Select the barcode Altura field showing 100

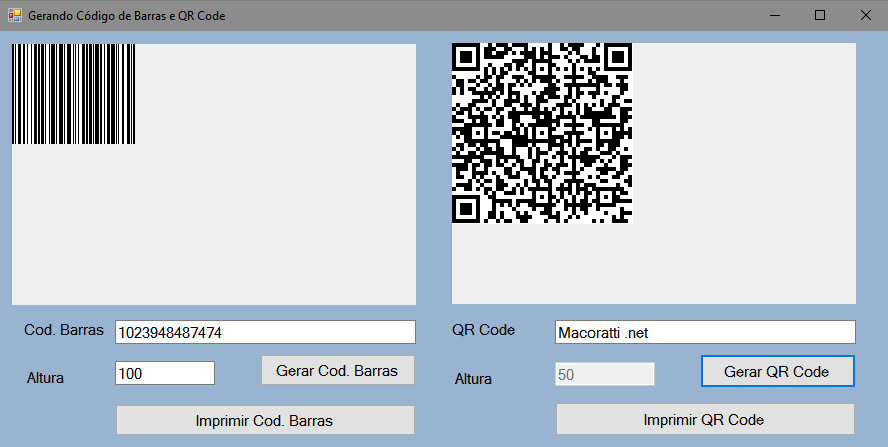tap(165, 373)
